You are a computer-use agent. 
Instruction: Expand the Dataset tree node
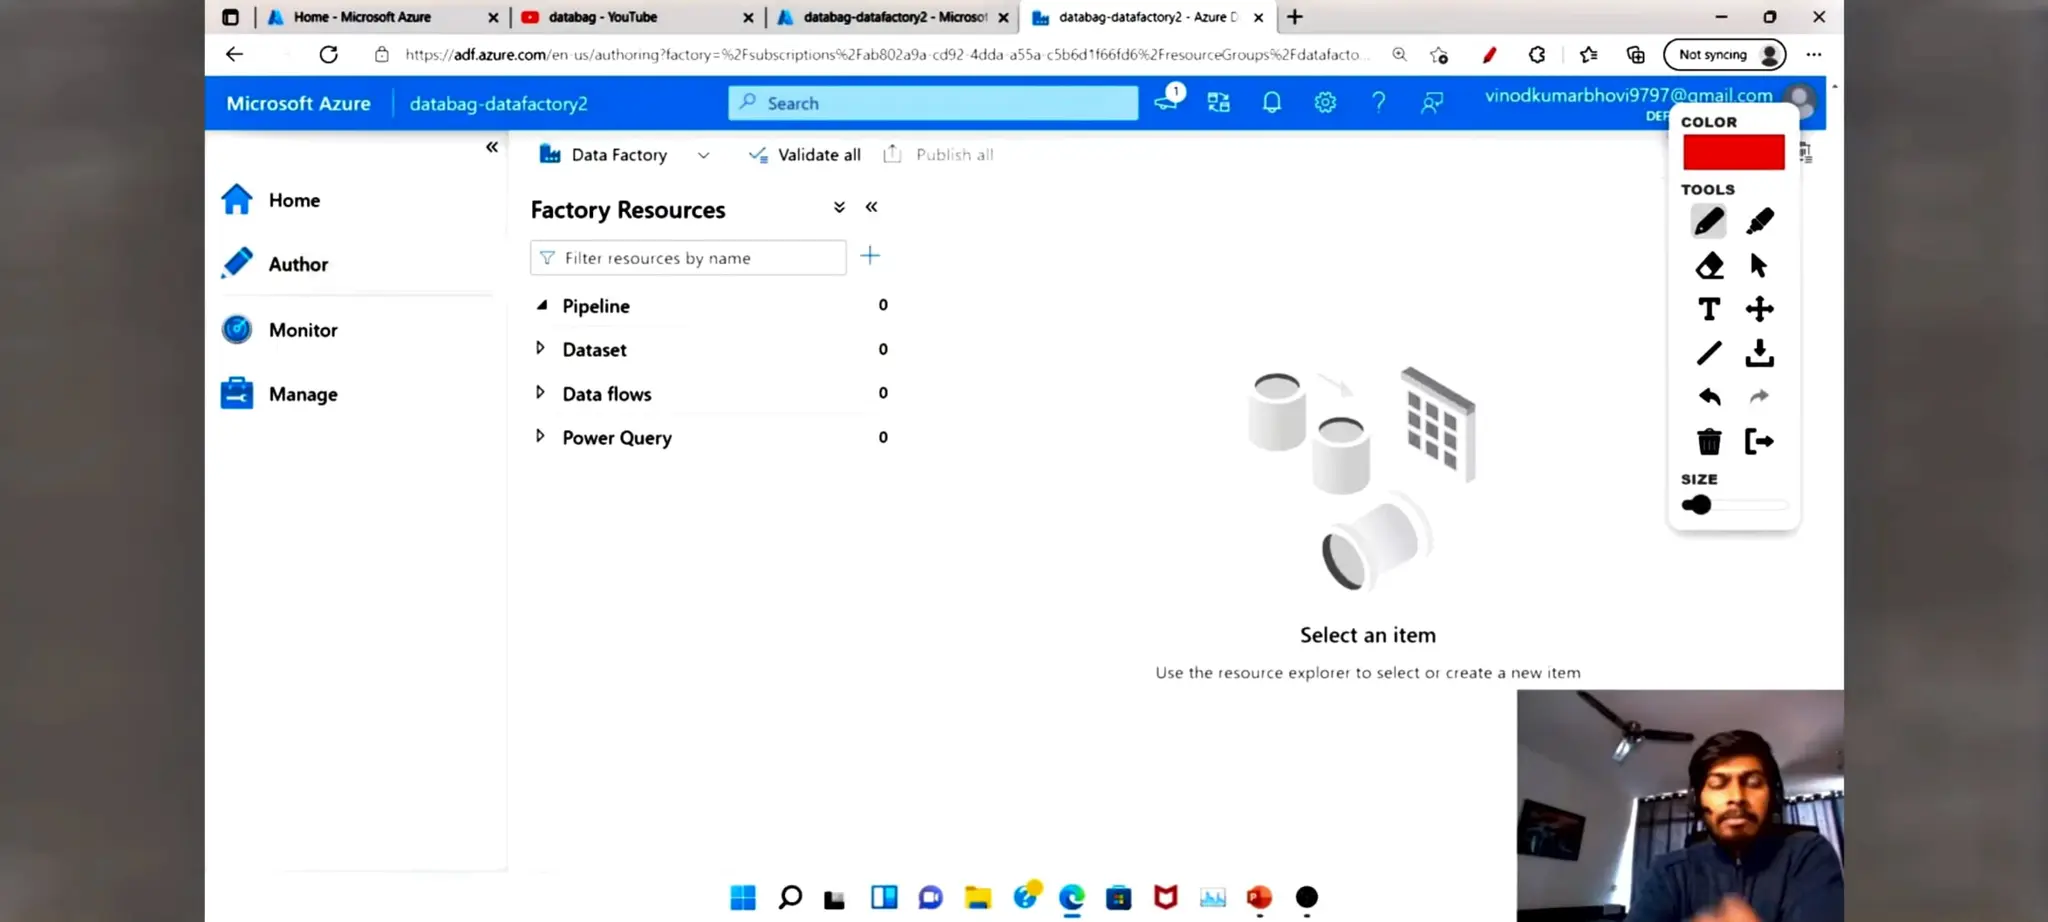click(x=540, y=348)
